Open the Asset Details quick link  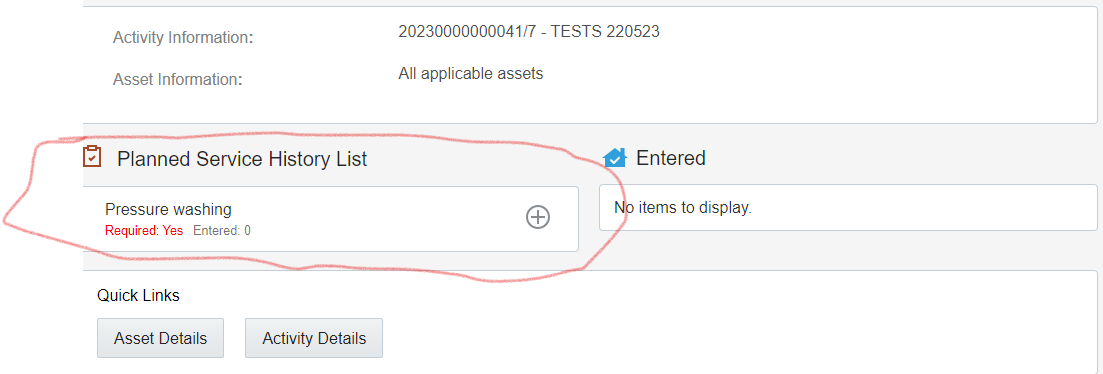tap(160, 338)
